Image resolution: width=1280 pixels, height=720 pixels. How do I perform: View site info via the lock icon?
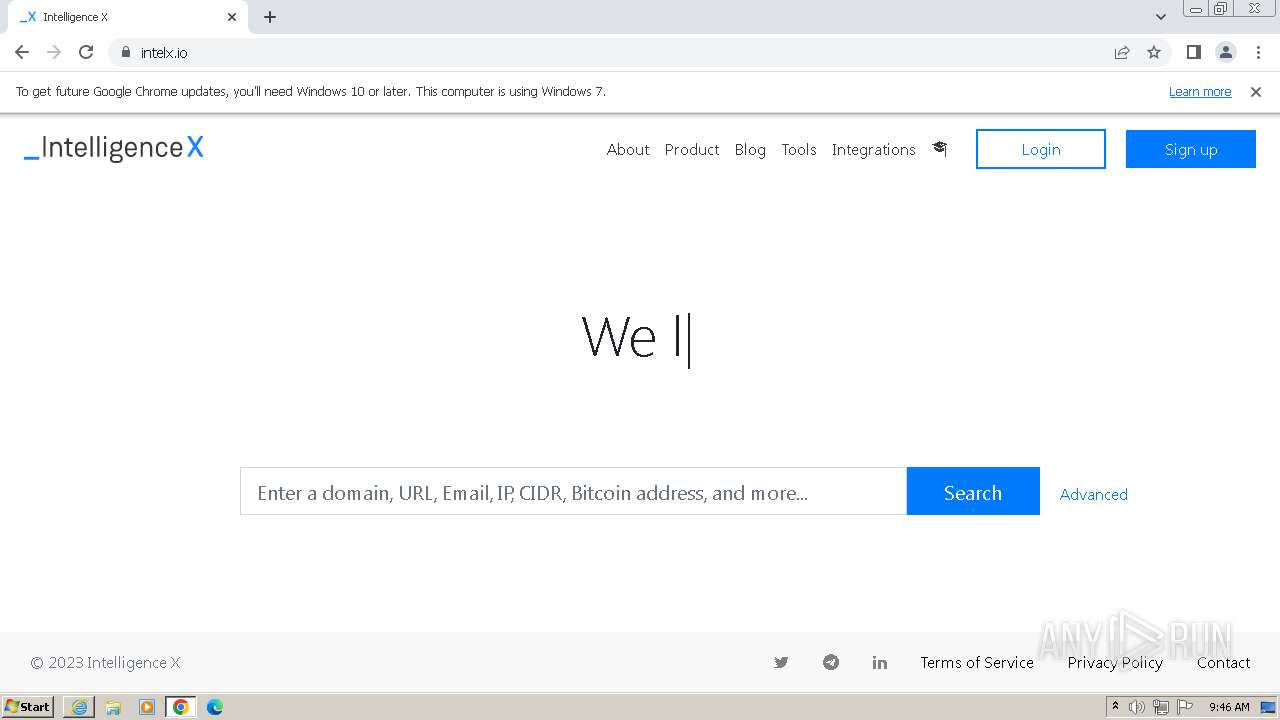click(x=125, y=52)
